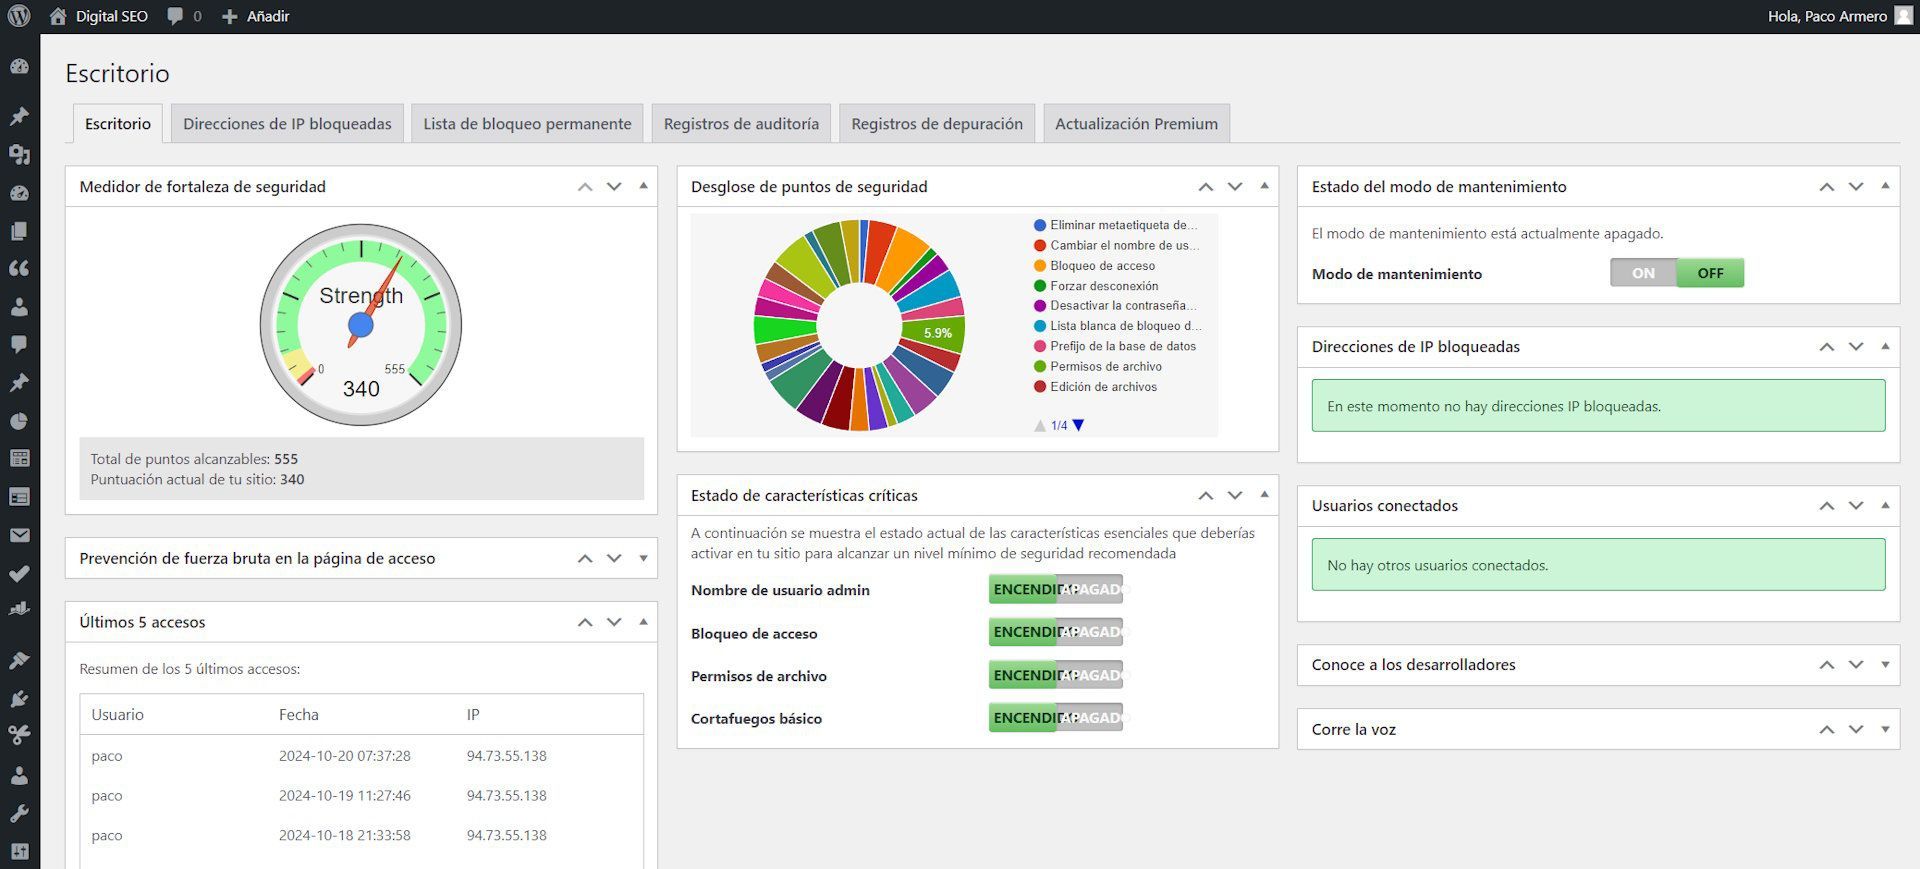Open the Tools wrench sidebar icon
1920x869 pixels.
19,813
